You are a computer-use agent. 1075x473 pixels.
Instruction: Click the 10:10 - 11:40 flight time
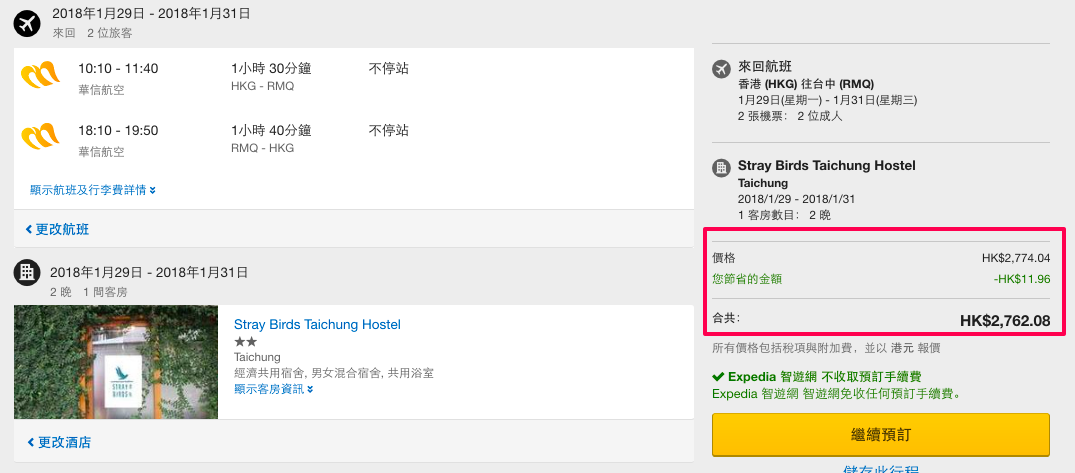[118, 69]
